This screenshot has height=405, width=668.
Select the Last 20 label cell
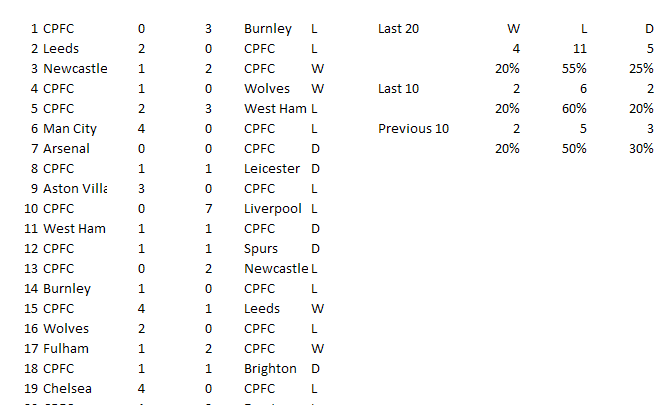[399, 29]
